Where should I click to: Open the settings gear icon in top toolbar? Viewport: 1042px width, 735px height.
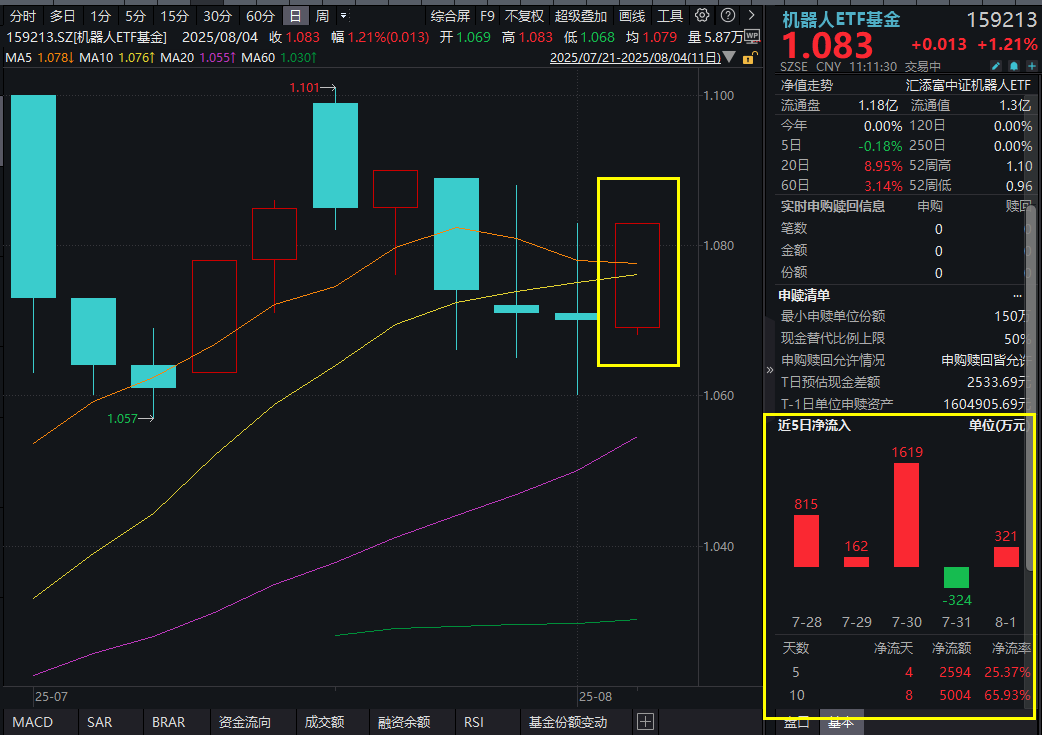[703, 15]
